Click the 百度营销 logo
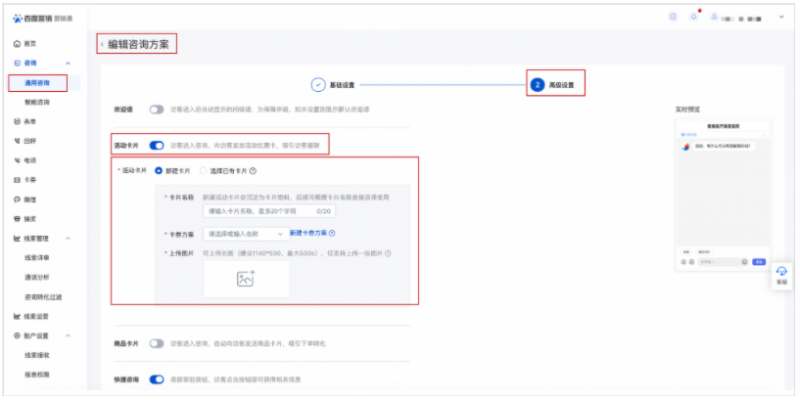Viewport: 800px width, 401px height. pos(43,18)
